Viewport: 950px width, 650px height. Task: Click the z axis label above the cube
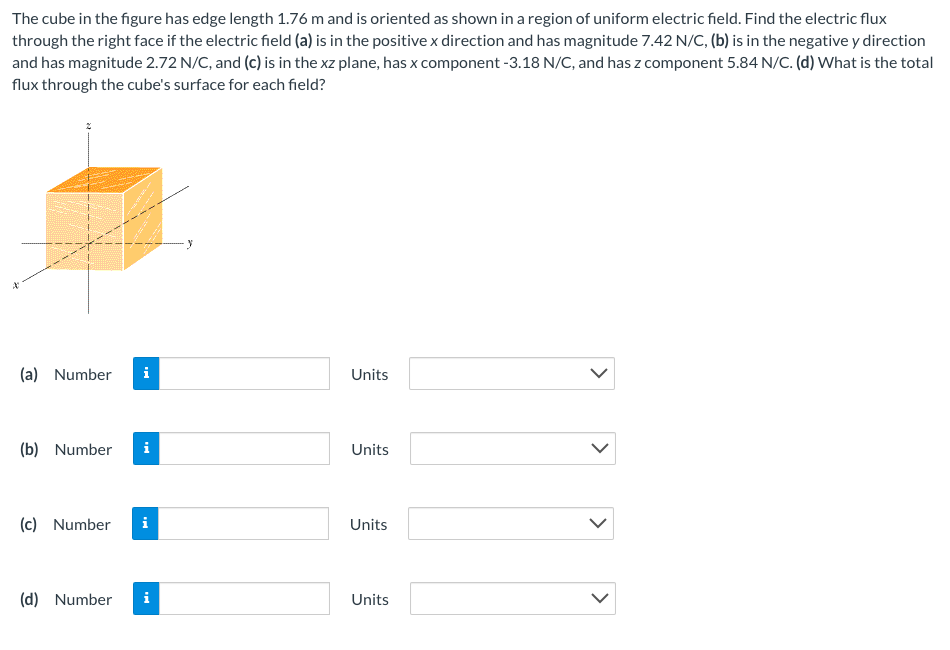pyautogui.click(x=88, y=126)
